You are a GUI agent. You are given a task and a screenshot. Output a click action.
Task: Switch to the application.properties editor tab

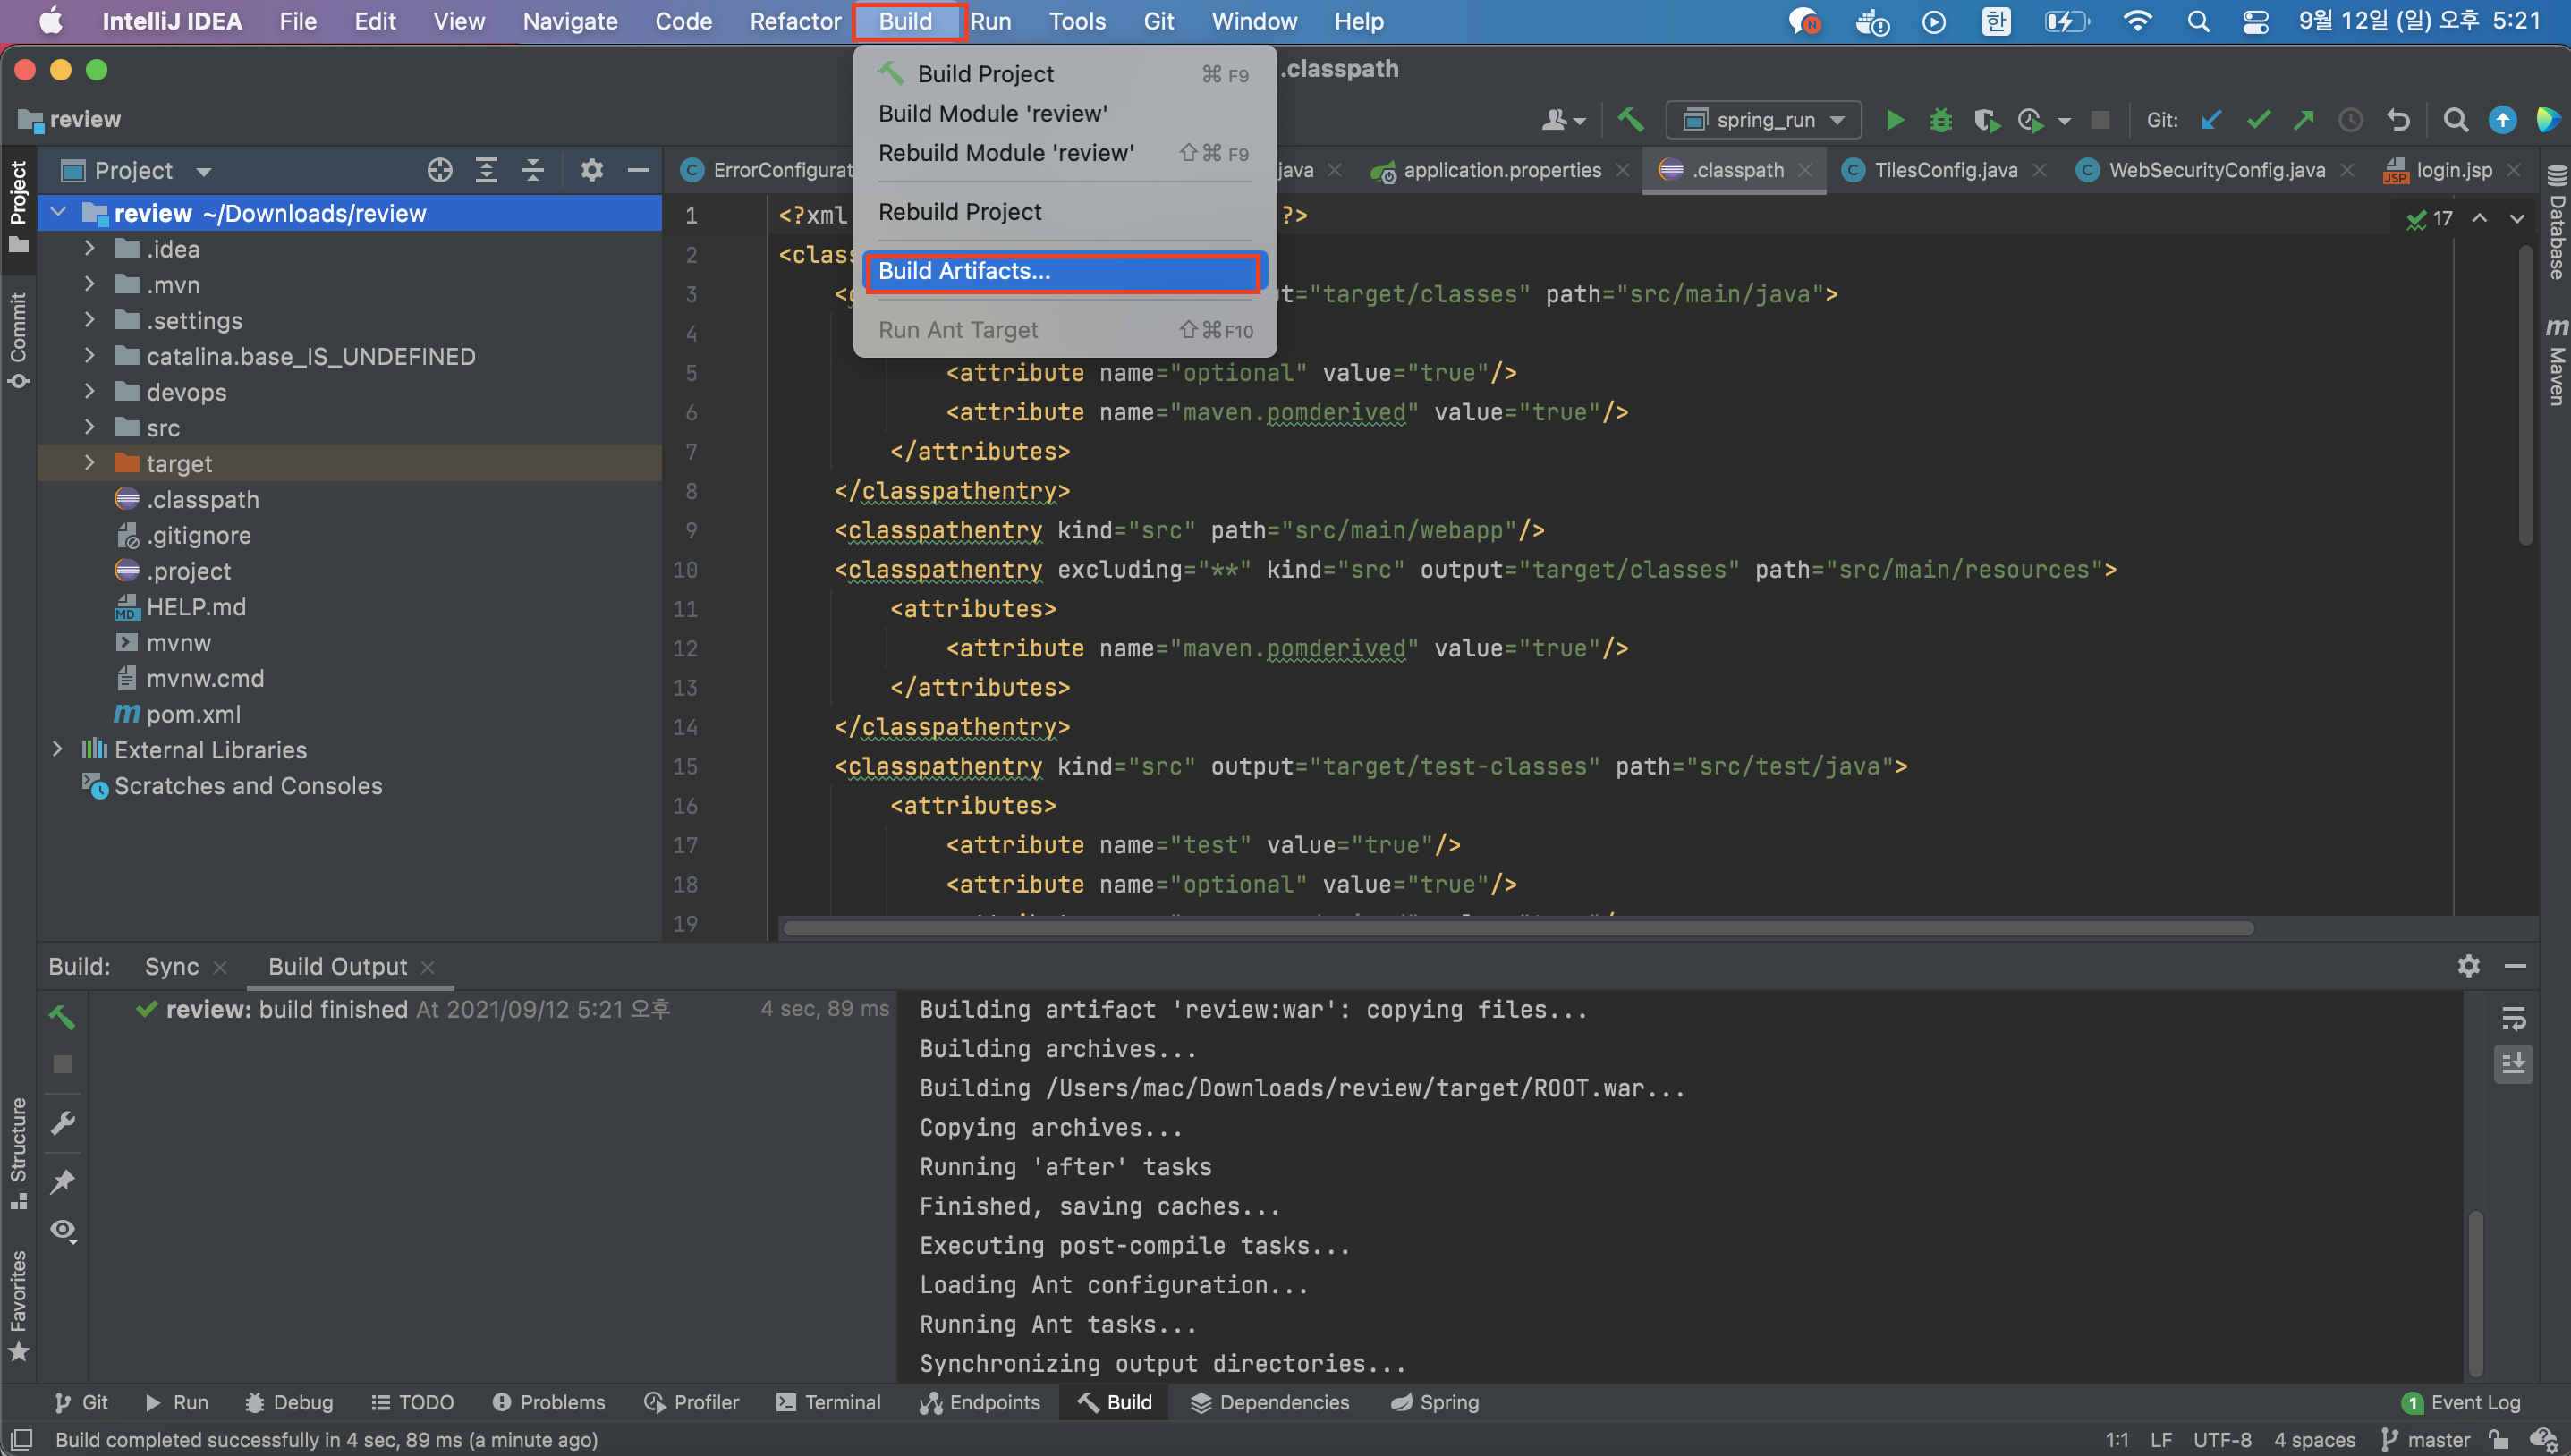[x=1501, y=170]
